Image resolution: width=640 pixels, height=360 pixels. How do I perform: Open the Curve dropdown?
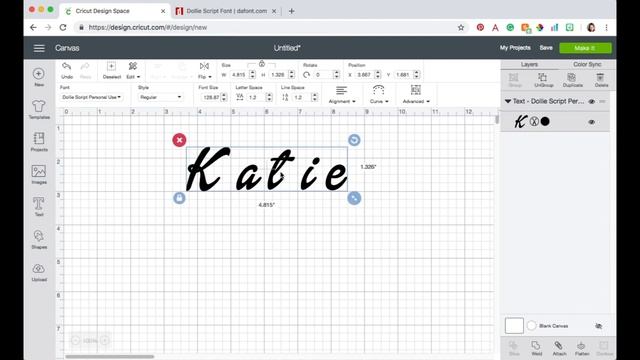click(x=379, y=95)
